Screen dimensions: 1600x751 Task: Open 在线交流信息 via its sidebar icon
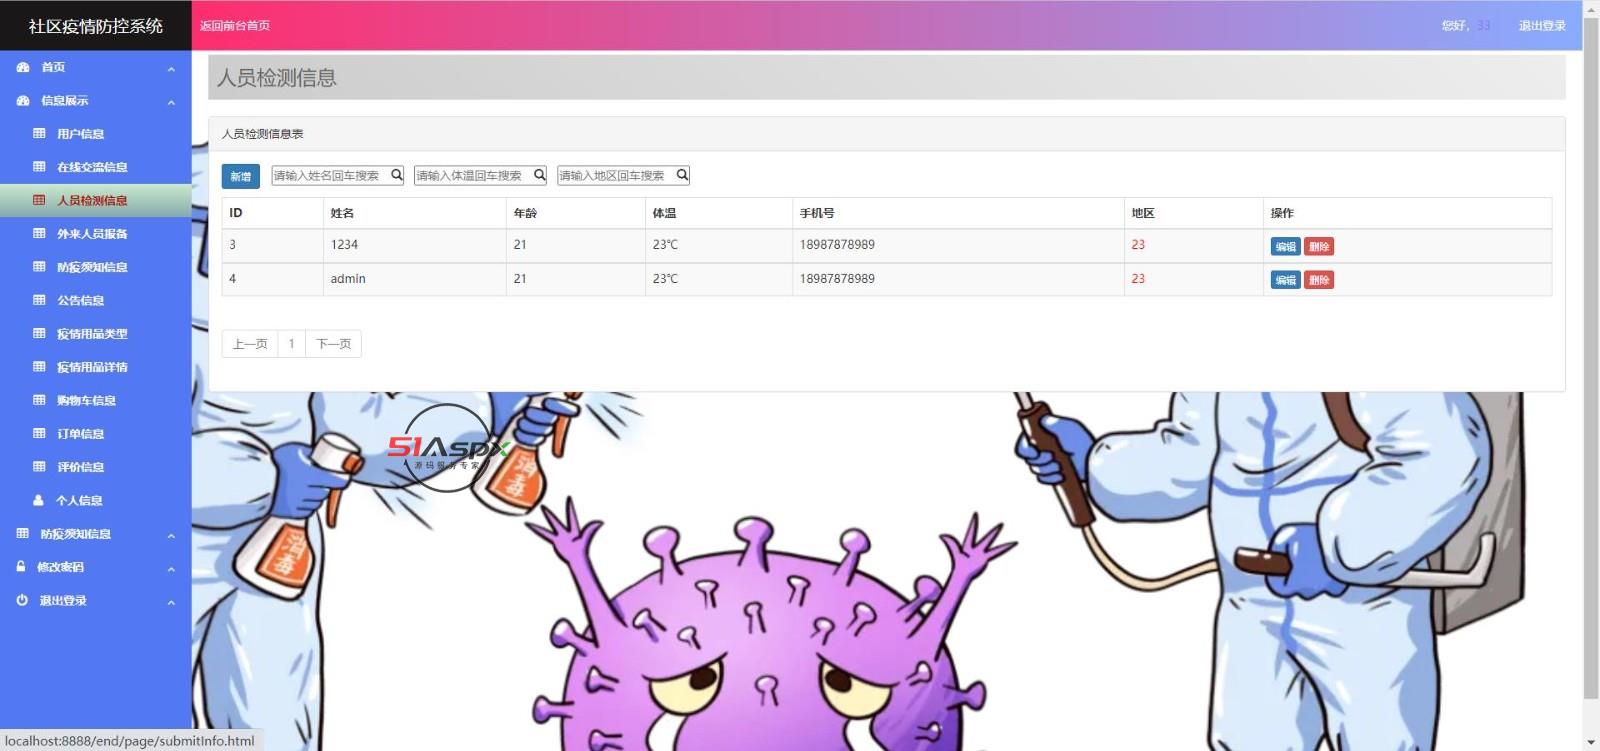pyautogui.click(x=39, y=167)
